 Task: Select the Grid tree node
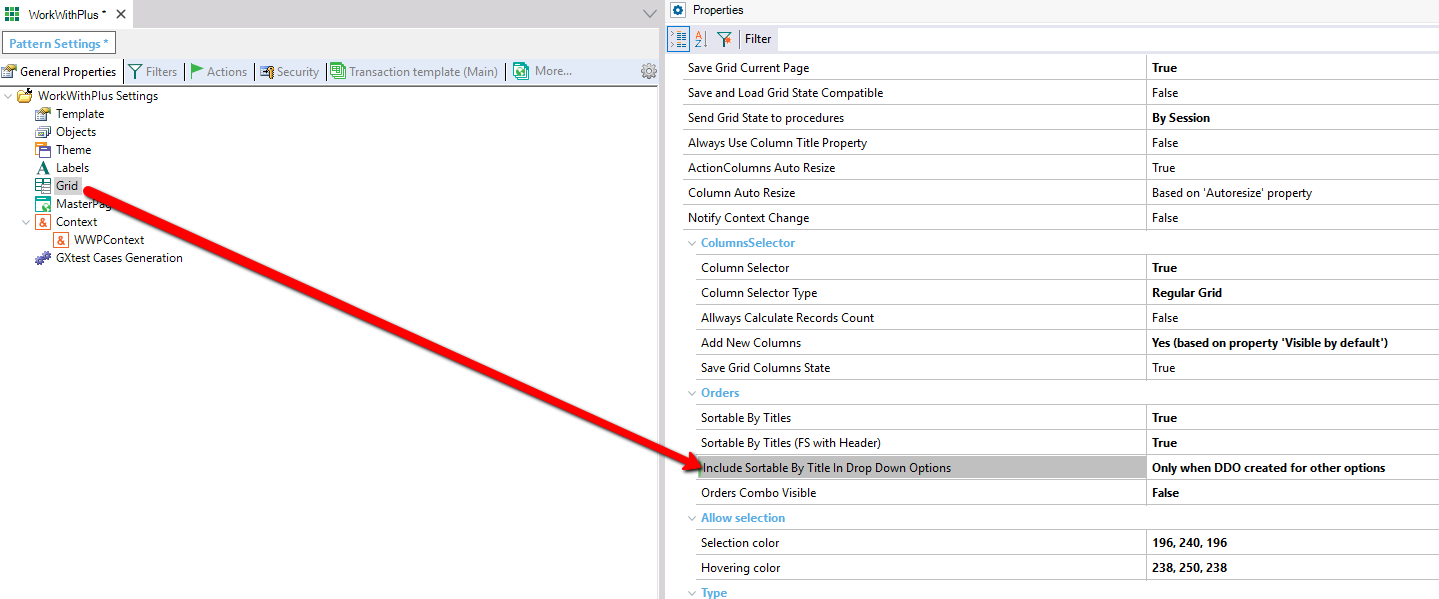click(67, 186)
